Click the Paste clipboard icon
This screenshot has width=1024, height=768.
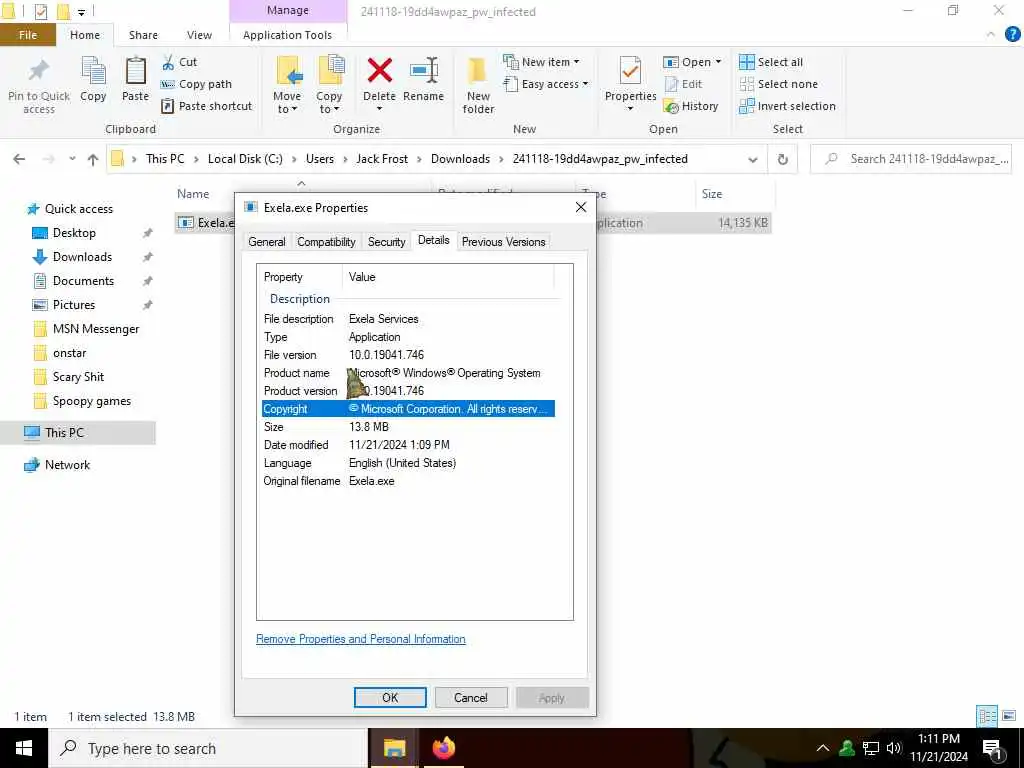tap(135, 71)
